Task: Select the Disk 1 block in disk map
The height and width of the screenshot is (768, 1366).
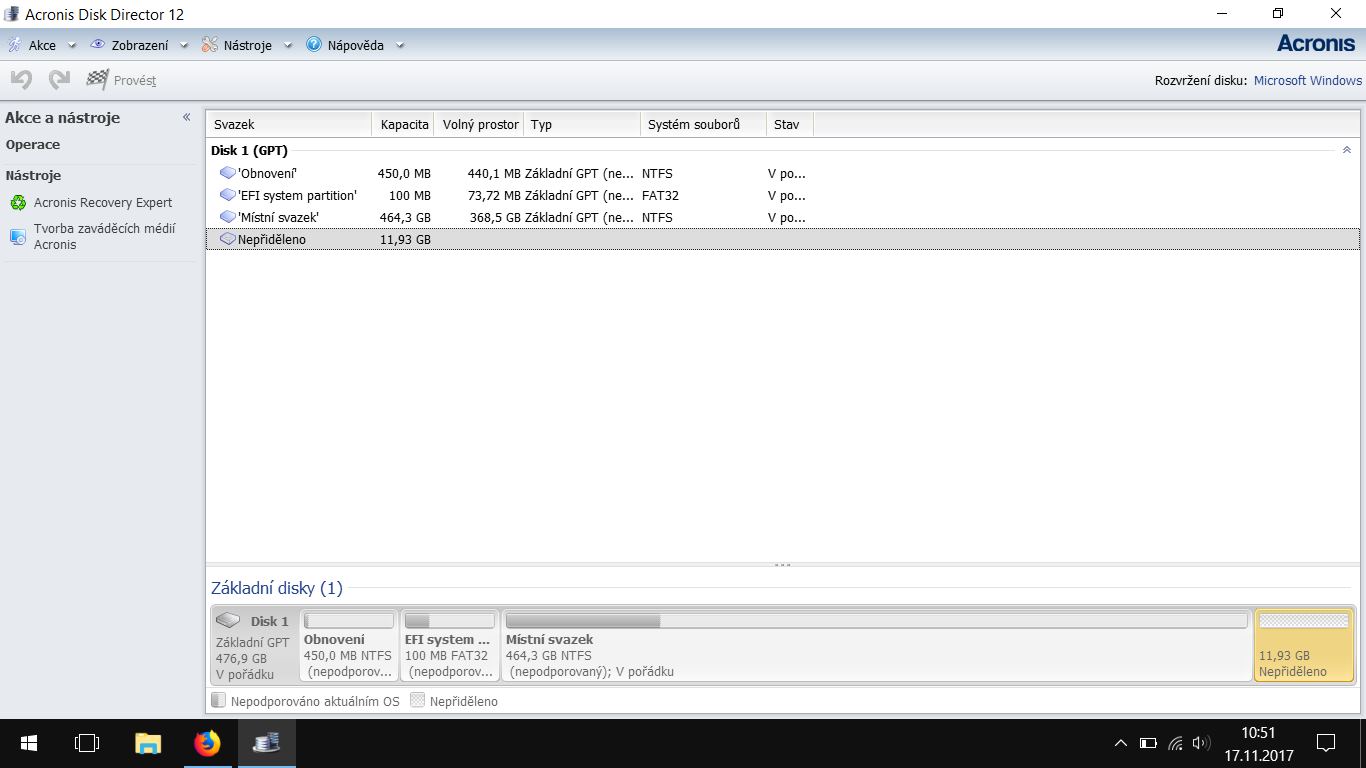Action: click(x=254, y=645)
